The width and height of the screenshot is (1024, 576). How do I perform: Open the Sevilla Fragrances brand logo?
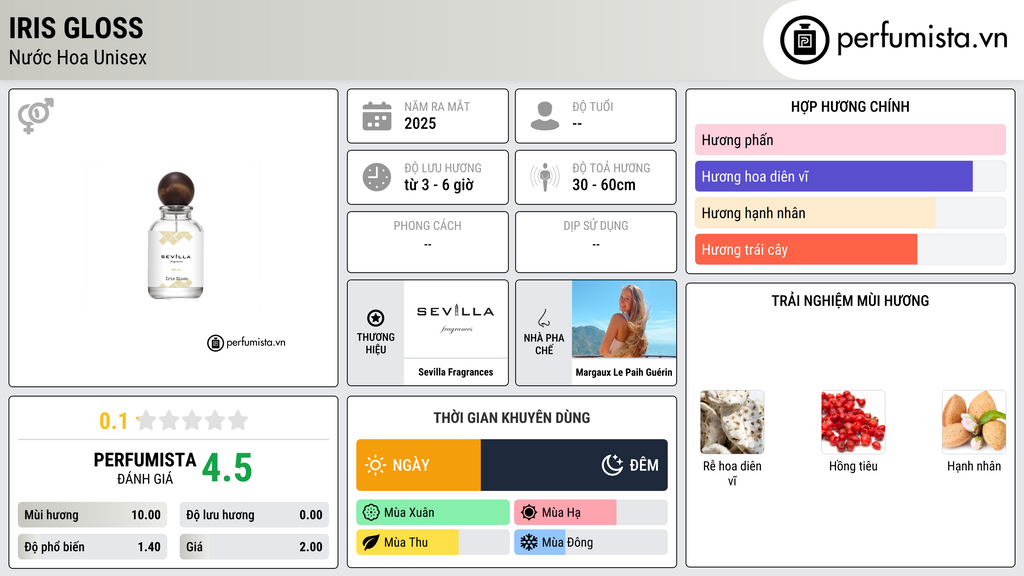point(456,319)
